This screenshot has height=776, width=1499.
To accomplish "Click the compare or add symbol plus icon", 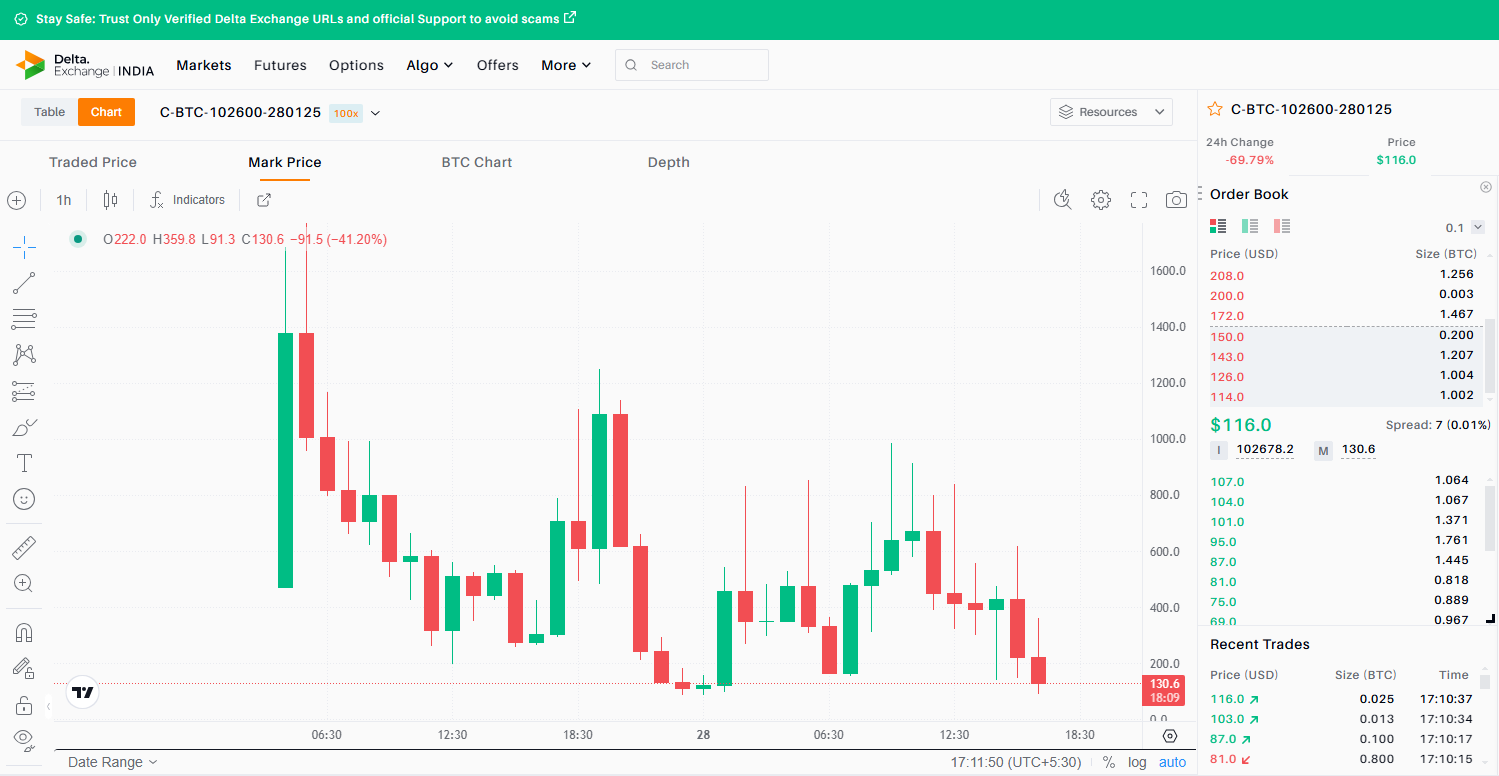I will tap(16, 200).
